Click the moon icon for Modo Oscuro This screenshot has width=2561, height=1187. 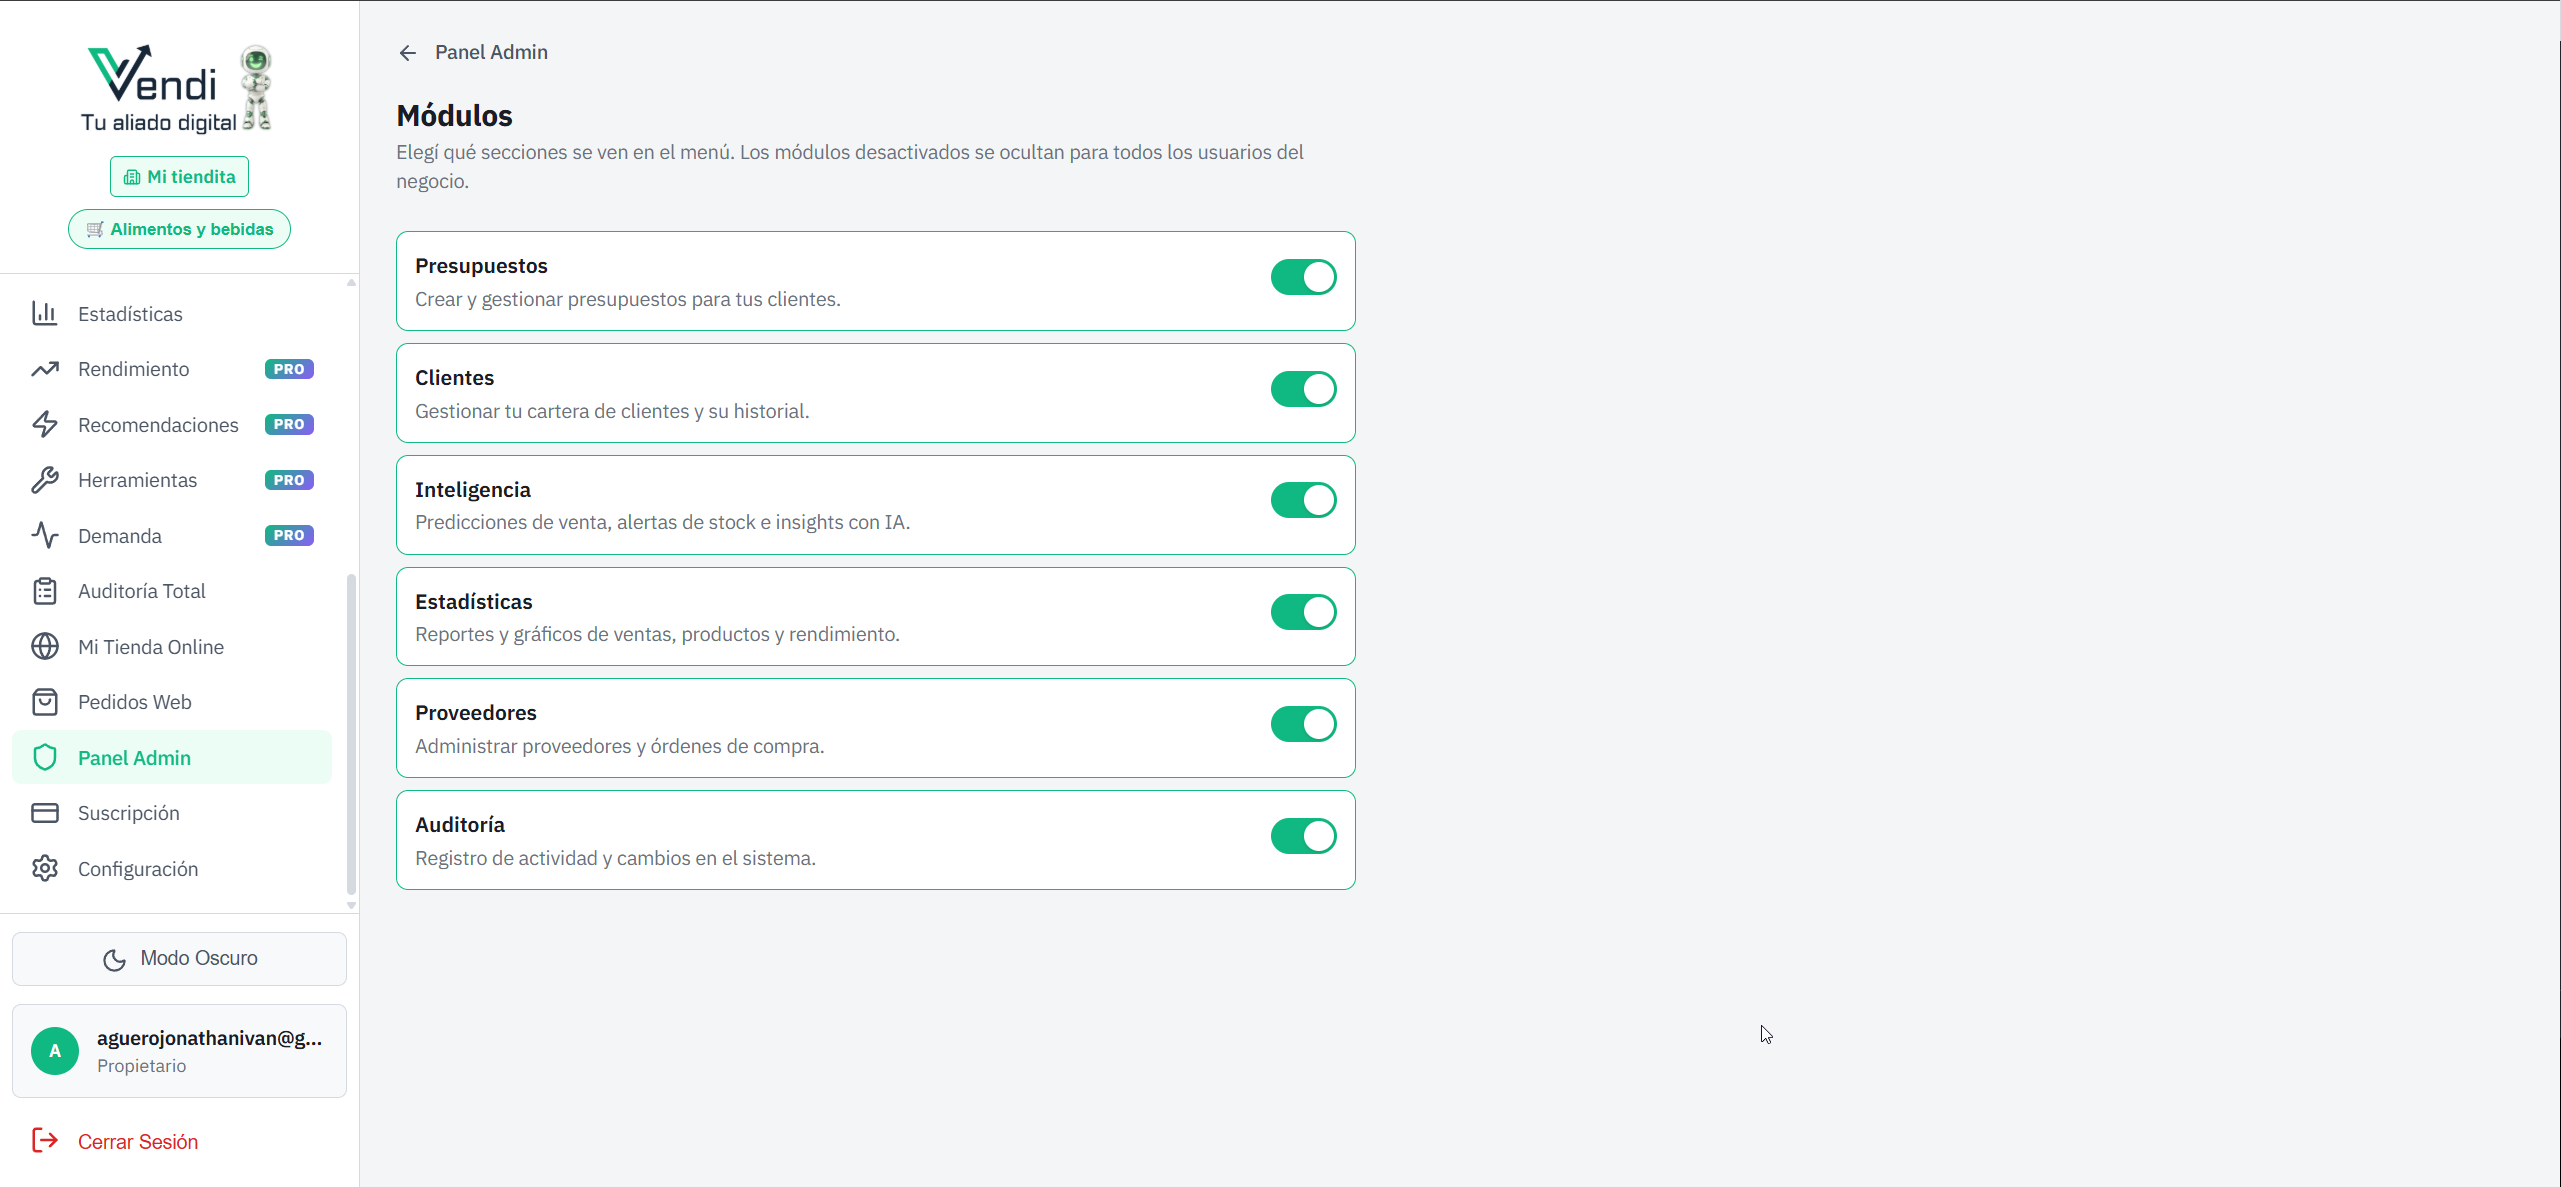114,958
